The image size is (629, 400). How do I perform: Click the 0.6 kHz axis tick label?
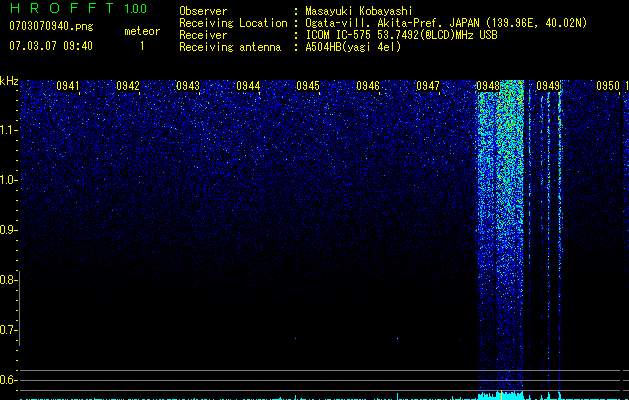[x=9, y=380]
